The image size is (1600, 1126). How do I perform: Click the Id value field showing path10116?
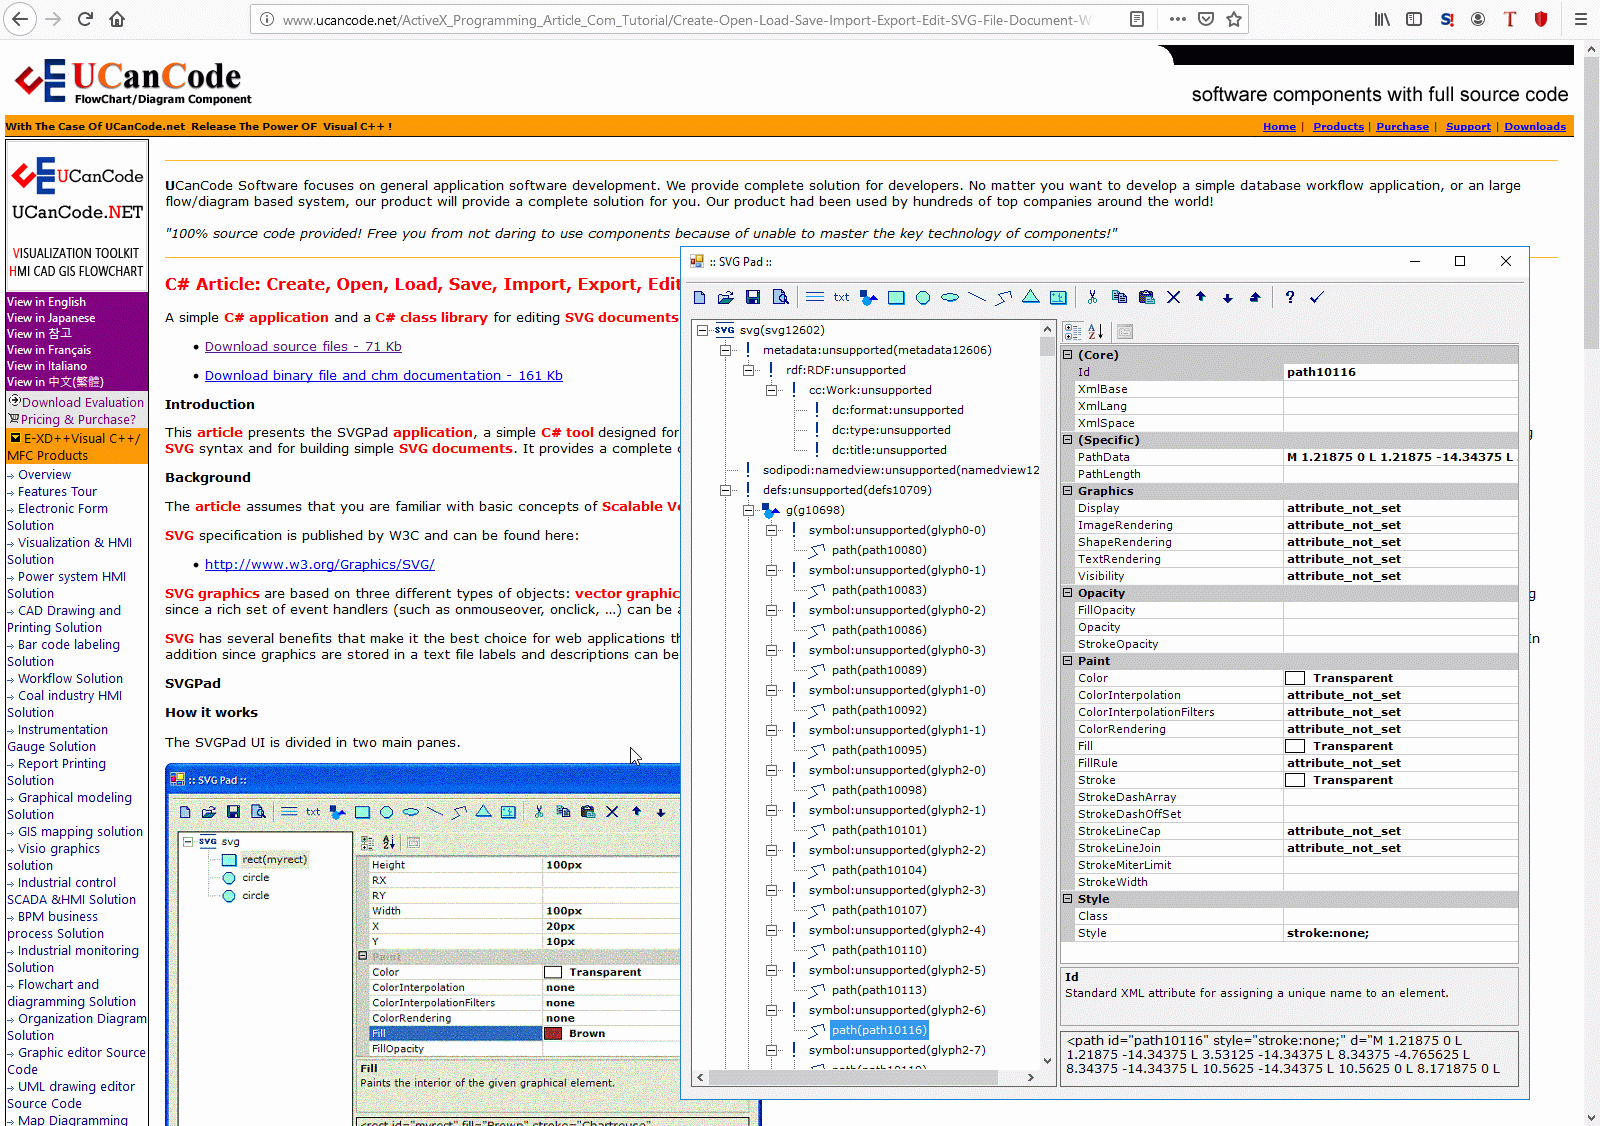click(1400, 372)
